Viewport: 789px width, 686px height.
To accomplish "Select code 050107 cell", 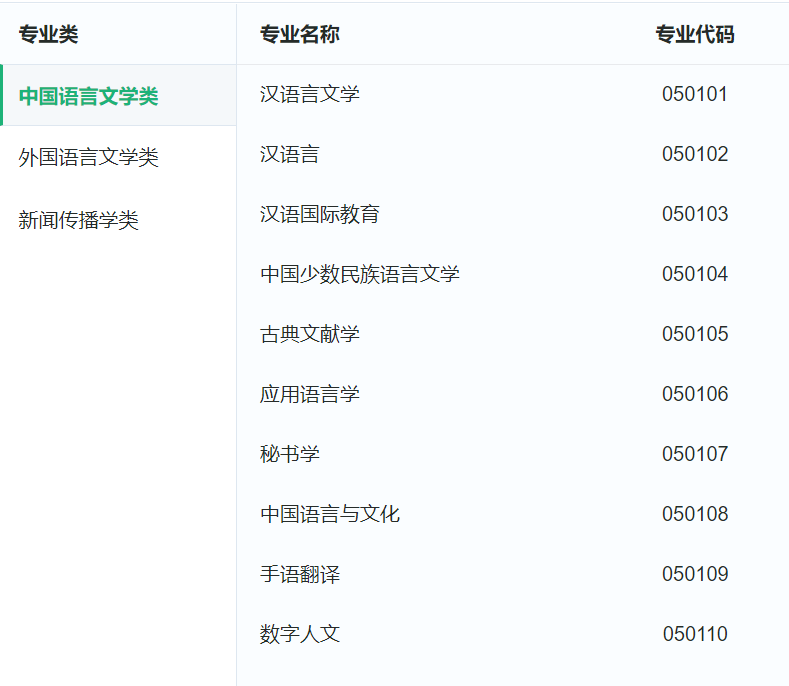I will point(694,453).
